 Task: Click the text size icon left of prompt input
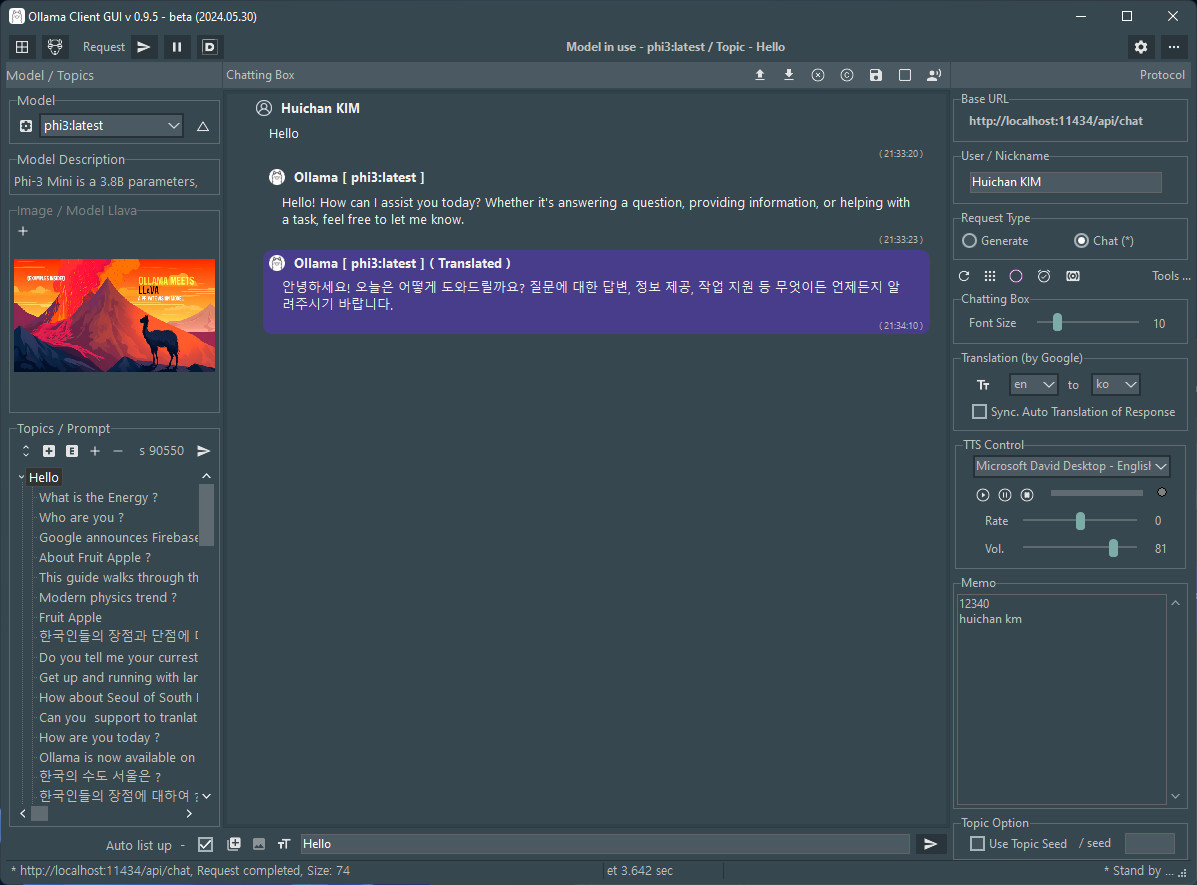click(x=284, y=844)
